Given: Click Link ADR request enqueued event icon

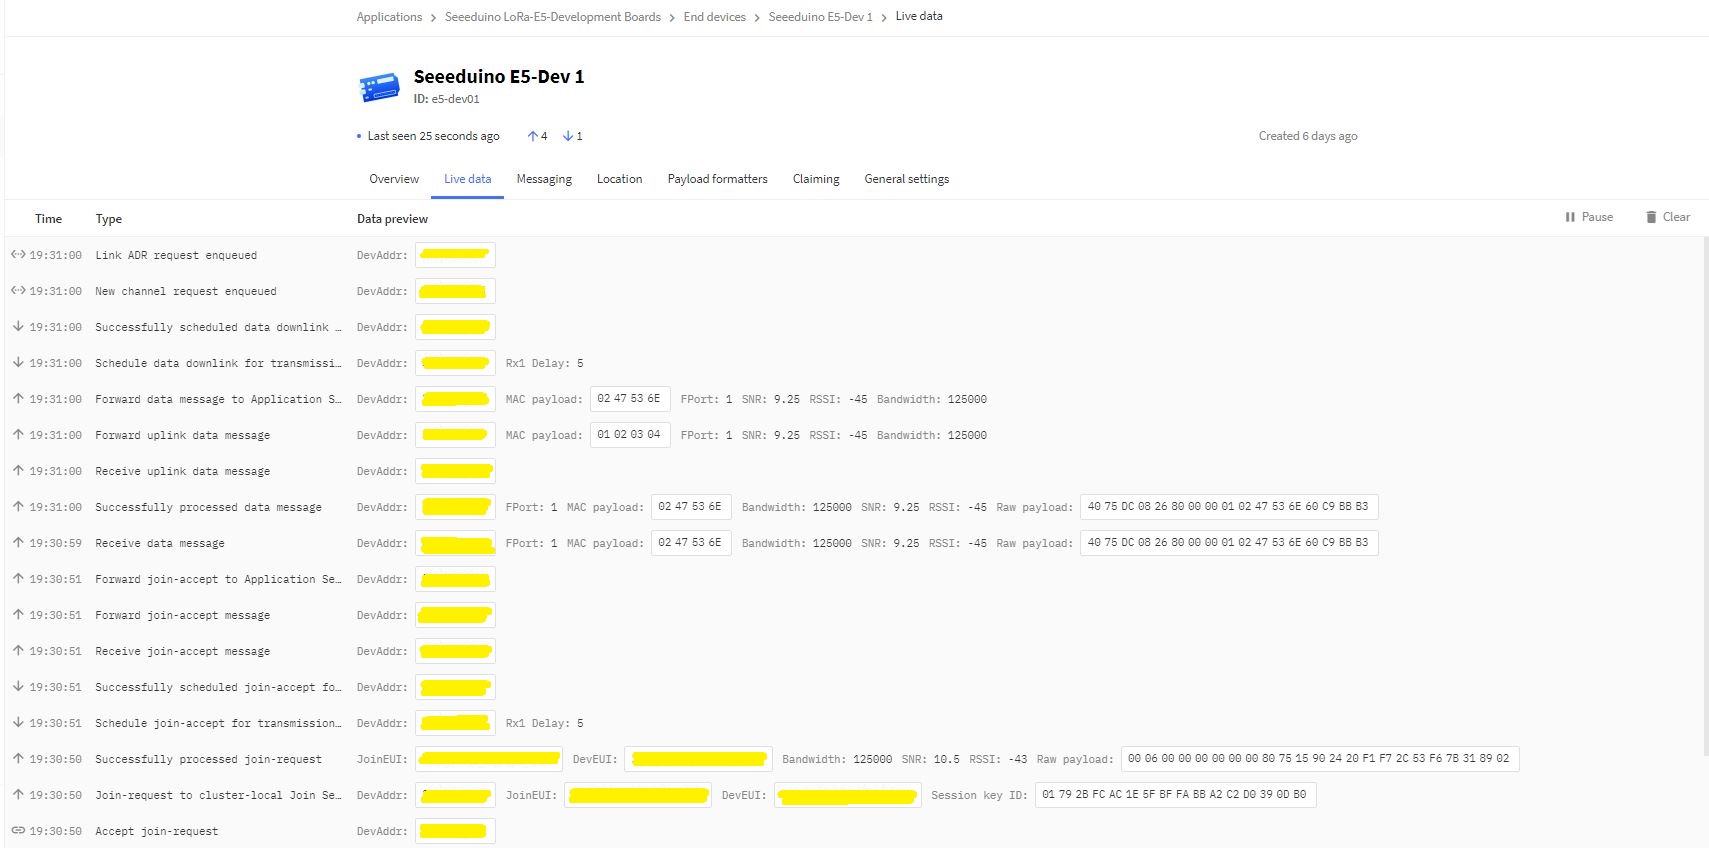Looking at the screenshot, I should coord(18,255).
